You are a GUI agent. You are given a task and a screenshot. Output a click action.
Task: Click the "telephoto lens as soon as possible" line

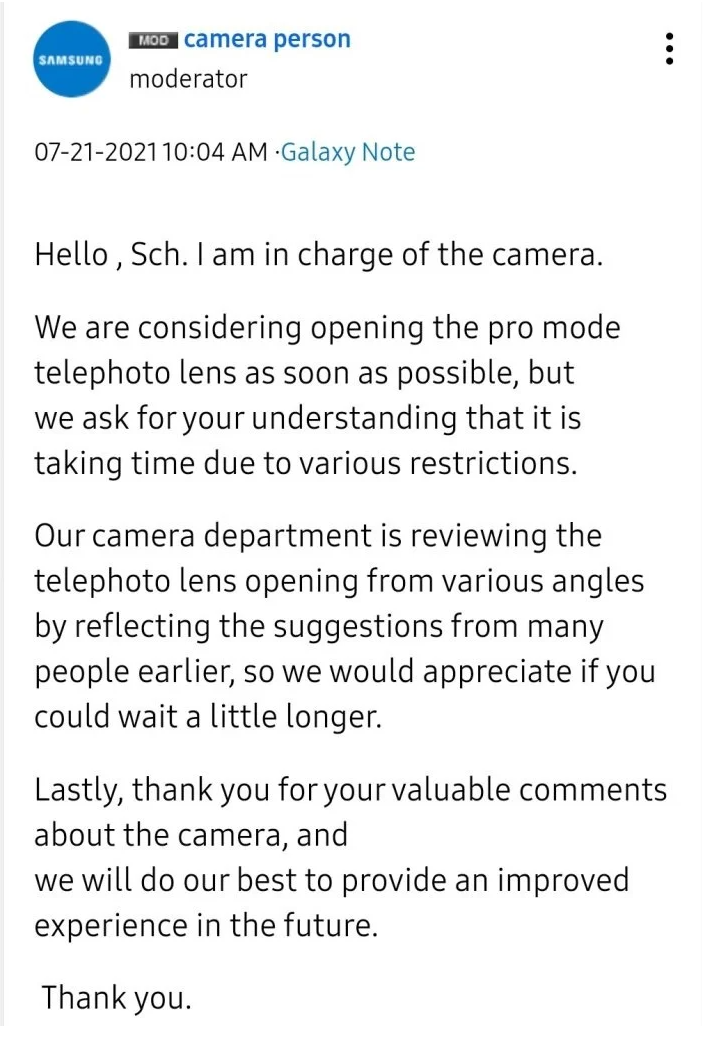[x=305, y=373]
